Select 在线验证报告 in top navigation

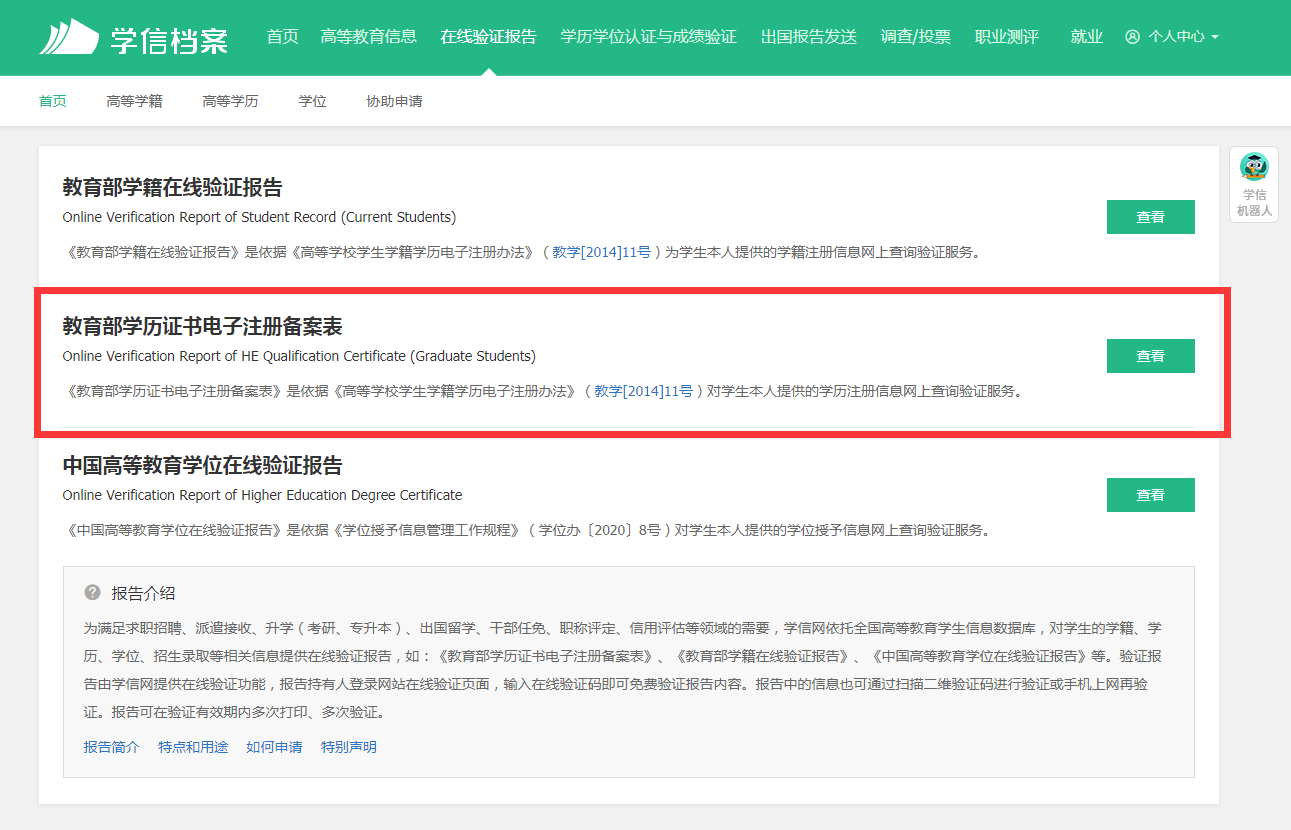488,37
